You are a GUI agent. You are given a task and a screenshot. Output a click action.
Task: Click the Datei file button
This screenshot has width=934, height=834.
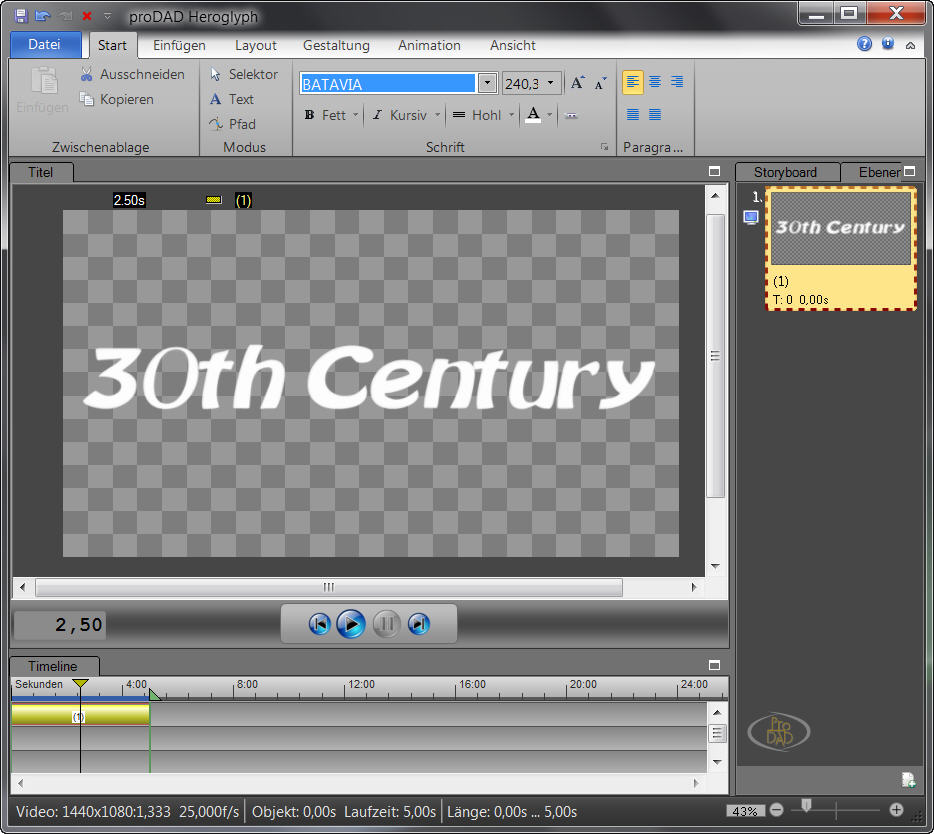click(44, 45)
